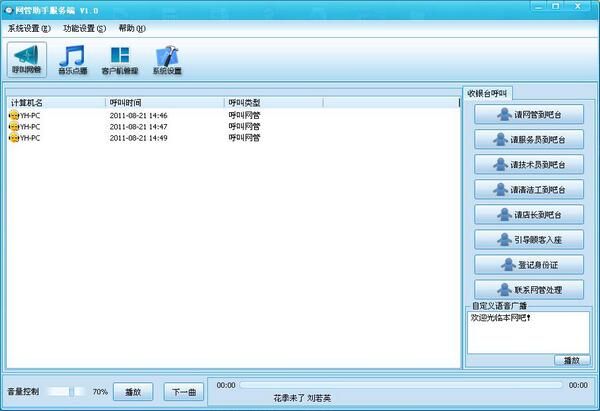This screenshot has width=600, height=411.
Task: Click 联系网管处理 button
Action: [x=528, y=290]
